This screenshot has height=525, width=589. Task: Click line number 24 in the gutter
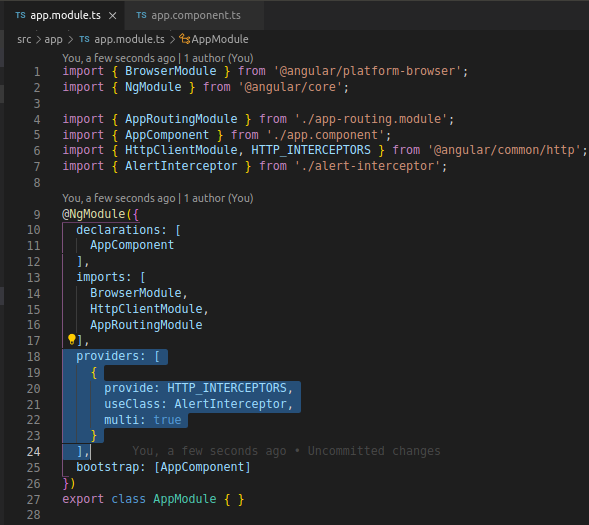[x=33, y=451]
